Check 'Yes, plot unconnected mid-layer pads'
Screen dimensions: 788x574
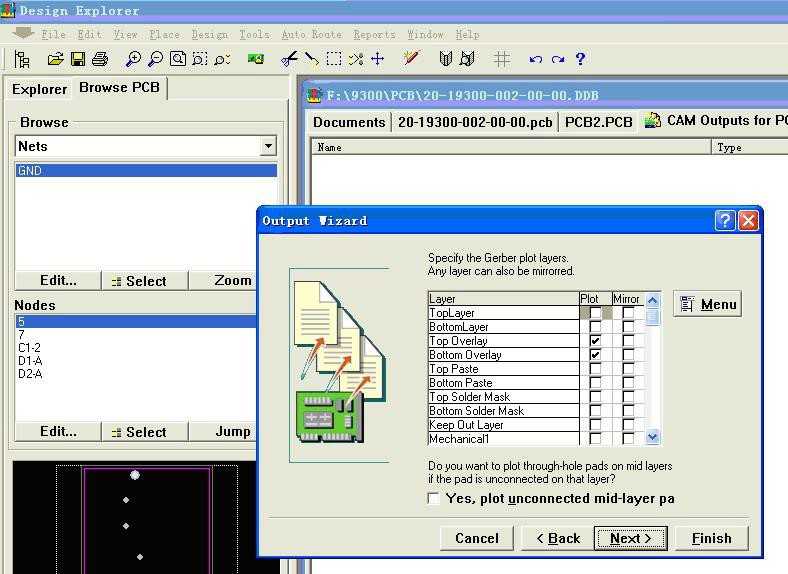[433, 498]
